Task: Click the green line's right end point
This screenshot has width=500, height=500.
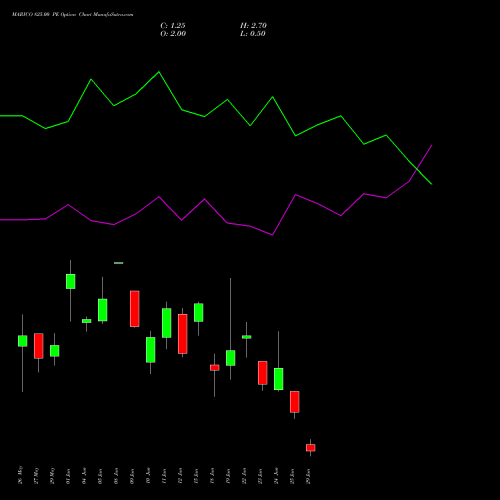Action: tap(432, 184)
